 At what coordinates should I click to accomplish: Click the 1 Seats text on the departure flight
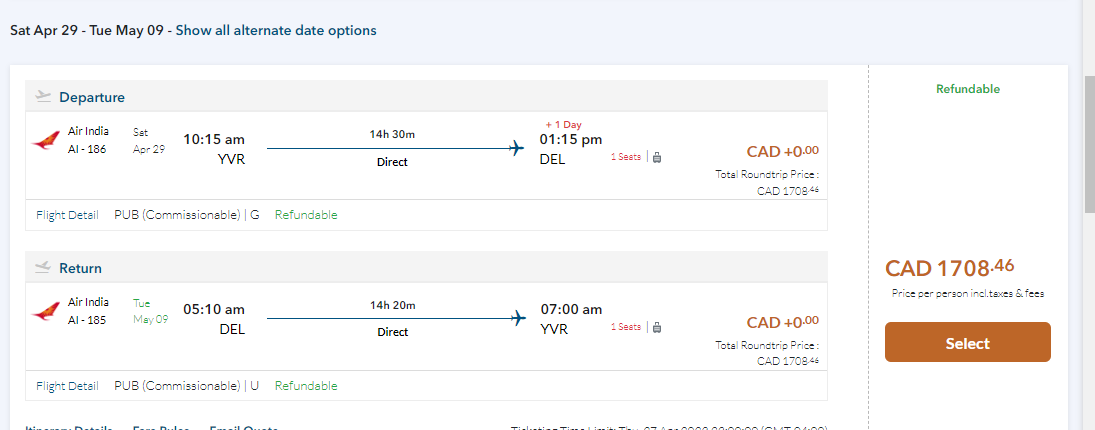pos(626,157)
